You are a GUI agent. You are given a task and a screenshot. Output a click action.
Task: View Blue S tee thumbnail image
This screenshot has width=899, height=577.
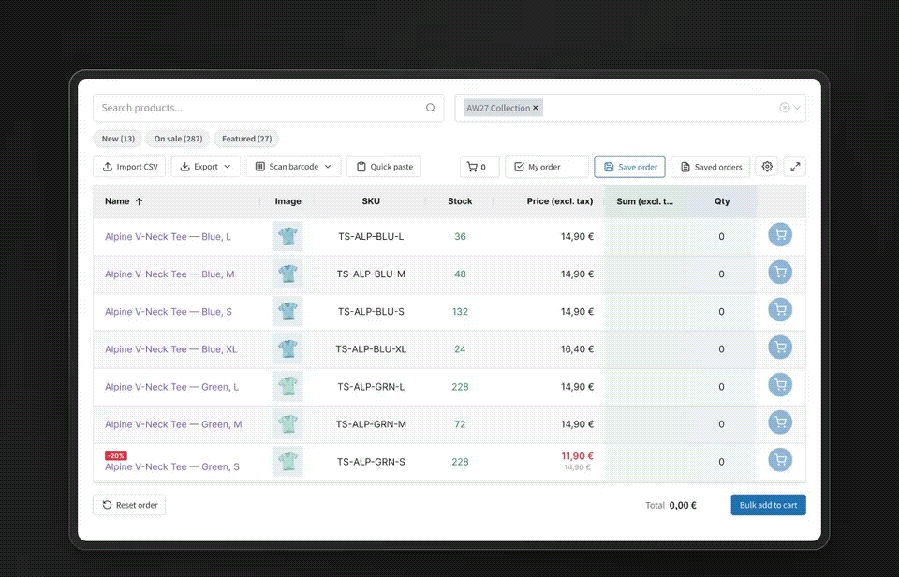coord(287,311)
